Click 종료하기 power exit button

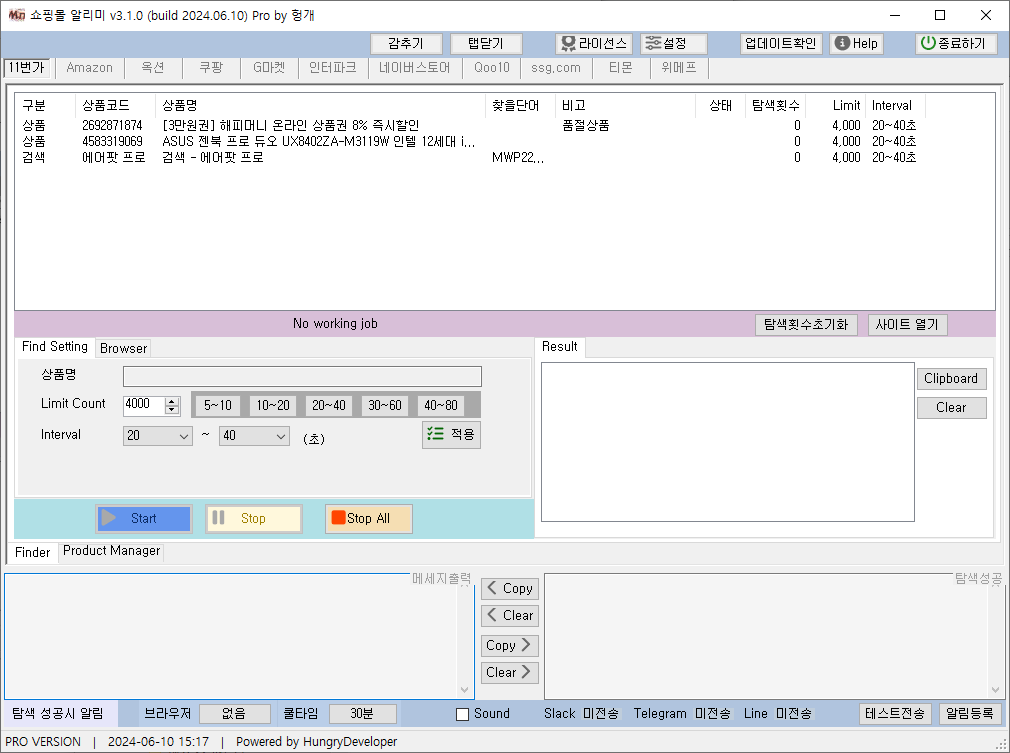(x=956, y=44)
